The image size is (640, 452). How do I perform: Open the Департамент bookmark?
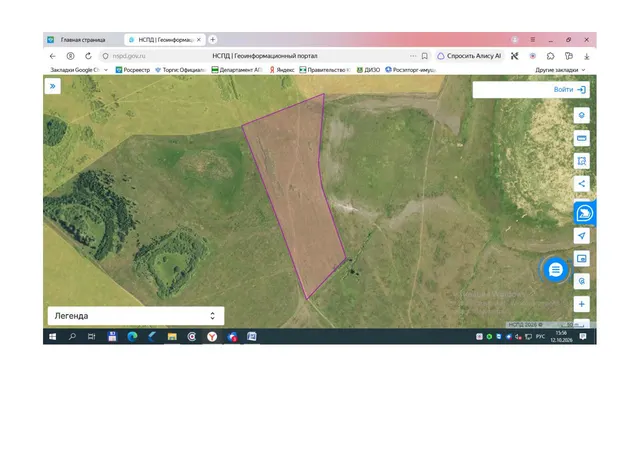tap(237, 70)
